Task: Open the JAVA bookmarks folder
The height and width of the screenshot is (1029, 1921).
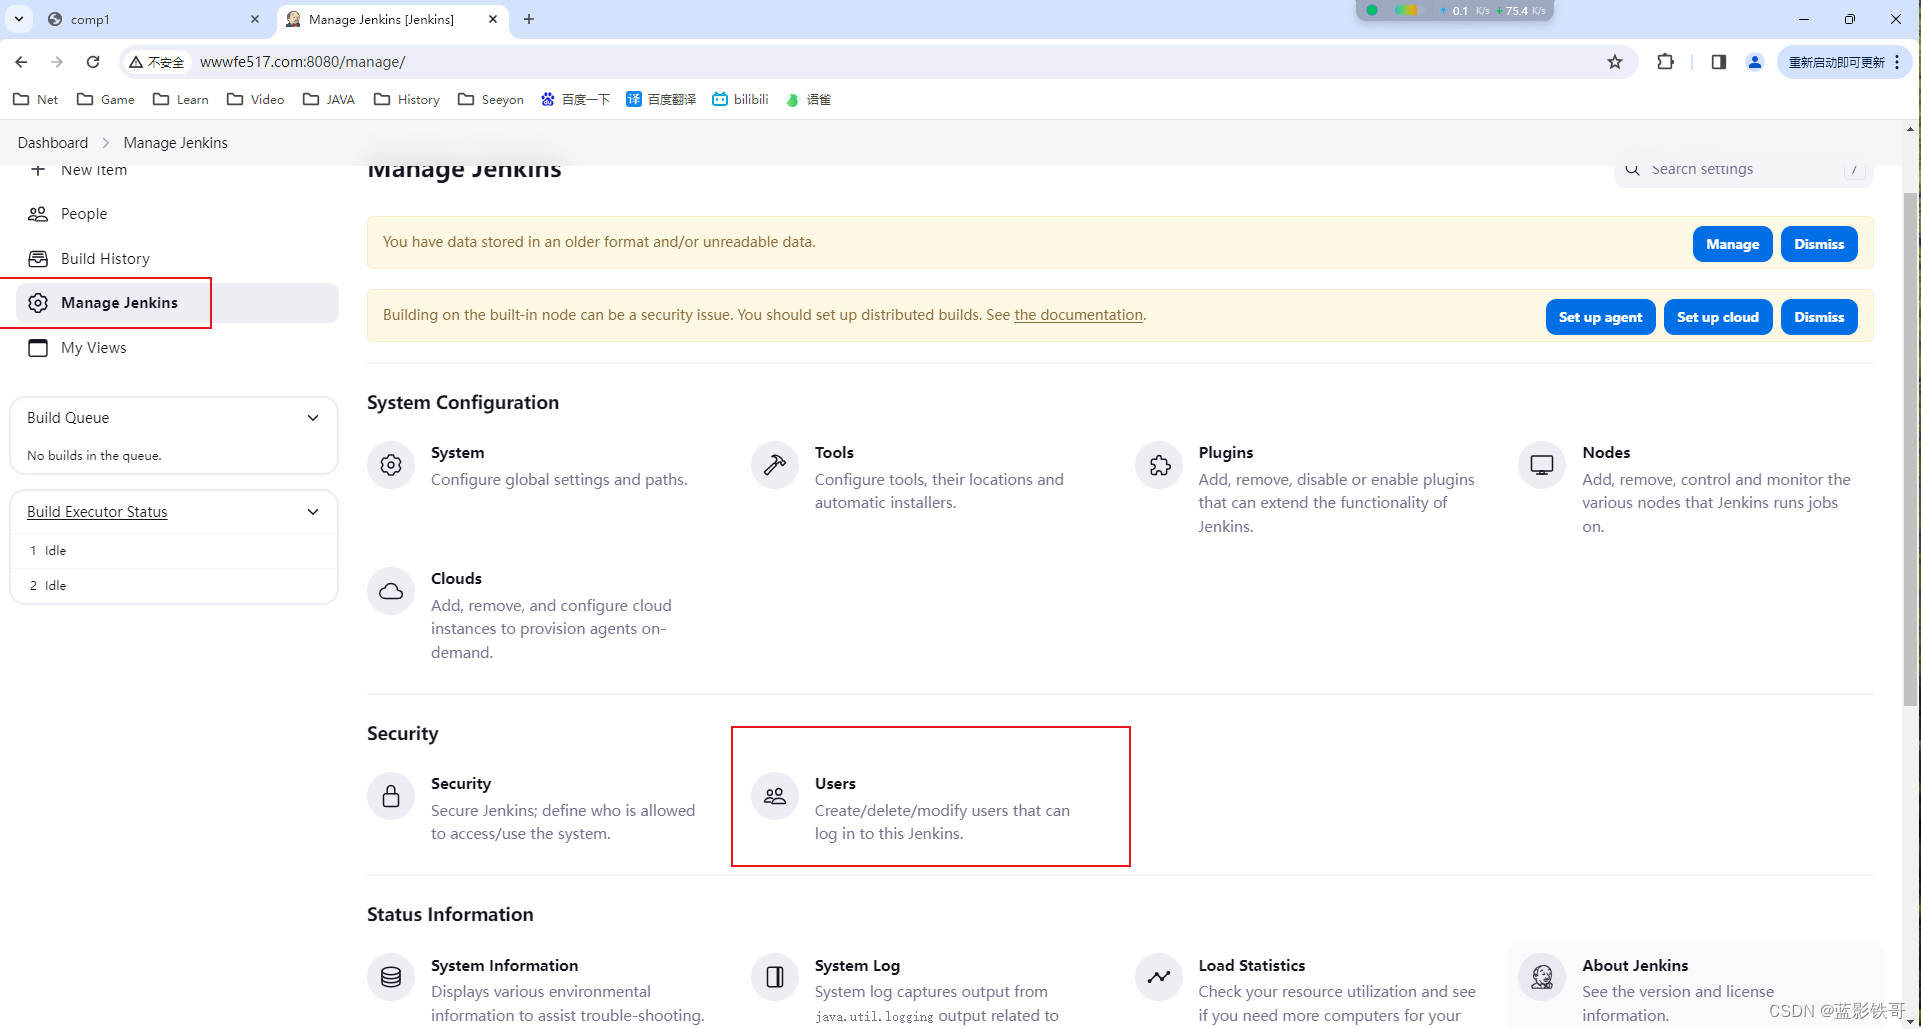Action: [x=329, y=99]
